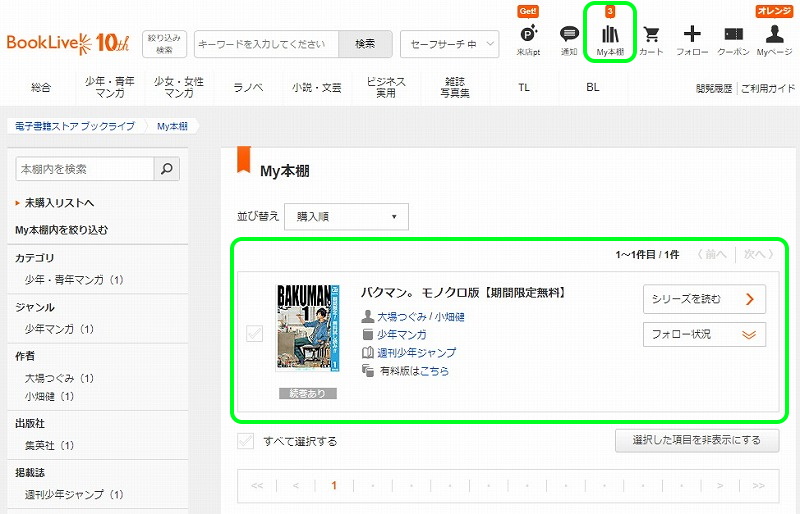Filter by genre 少年マンガ (1) in sidebar
Viewport: 800px width, 514px height.
59,329
